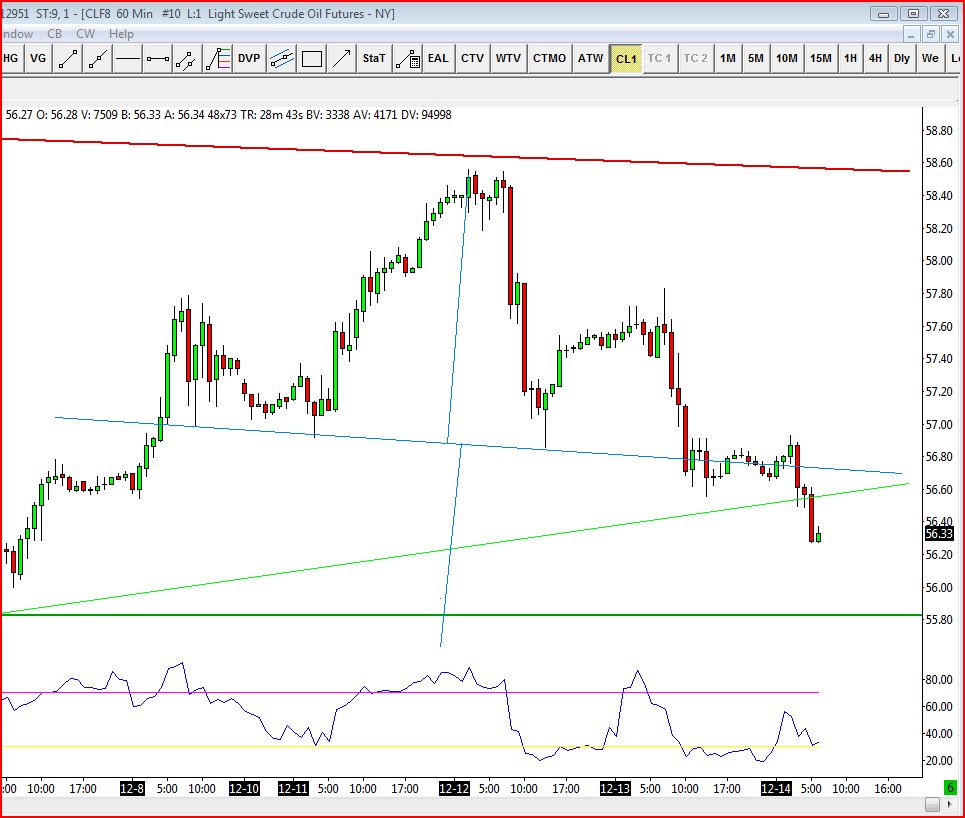Click the greyed TC 1 button
The image size is (965, 818).
click(x=660, y=58)
